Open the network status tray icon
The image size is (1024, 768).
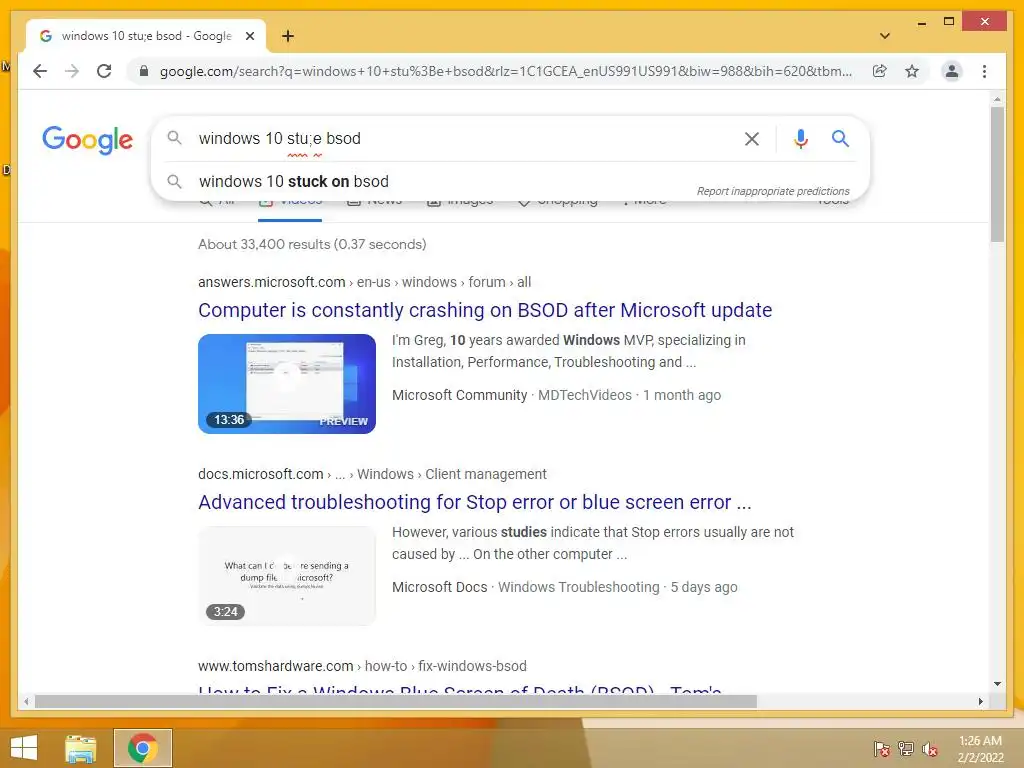pyautogui.click(x=906, y=748)
